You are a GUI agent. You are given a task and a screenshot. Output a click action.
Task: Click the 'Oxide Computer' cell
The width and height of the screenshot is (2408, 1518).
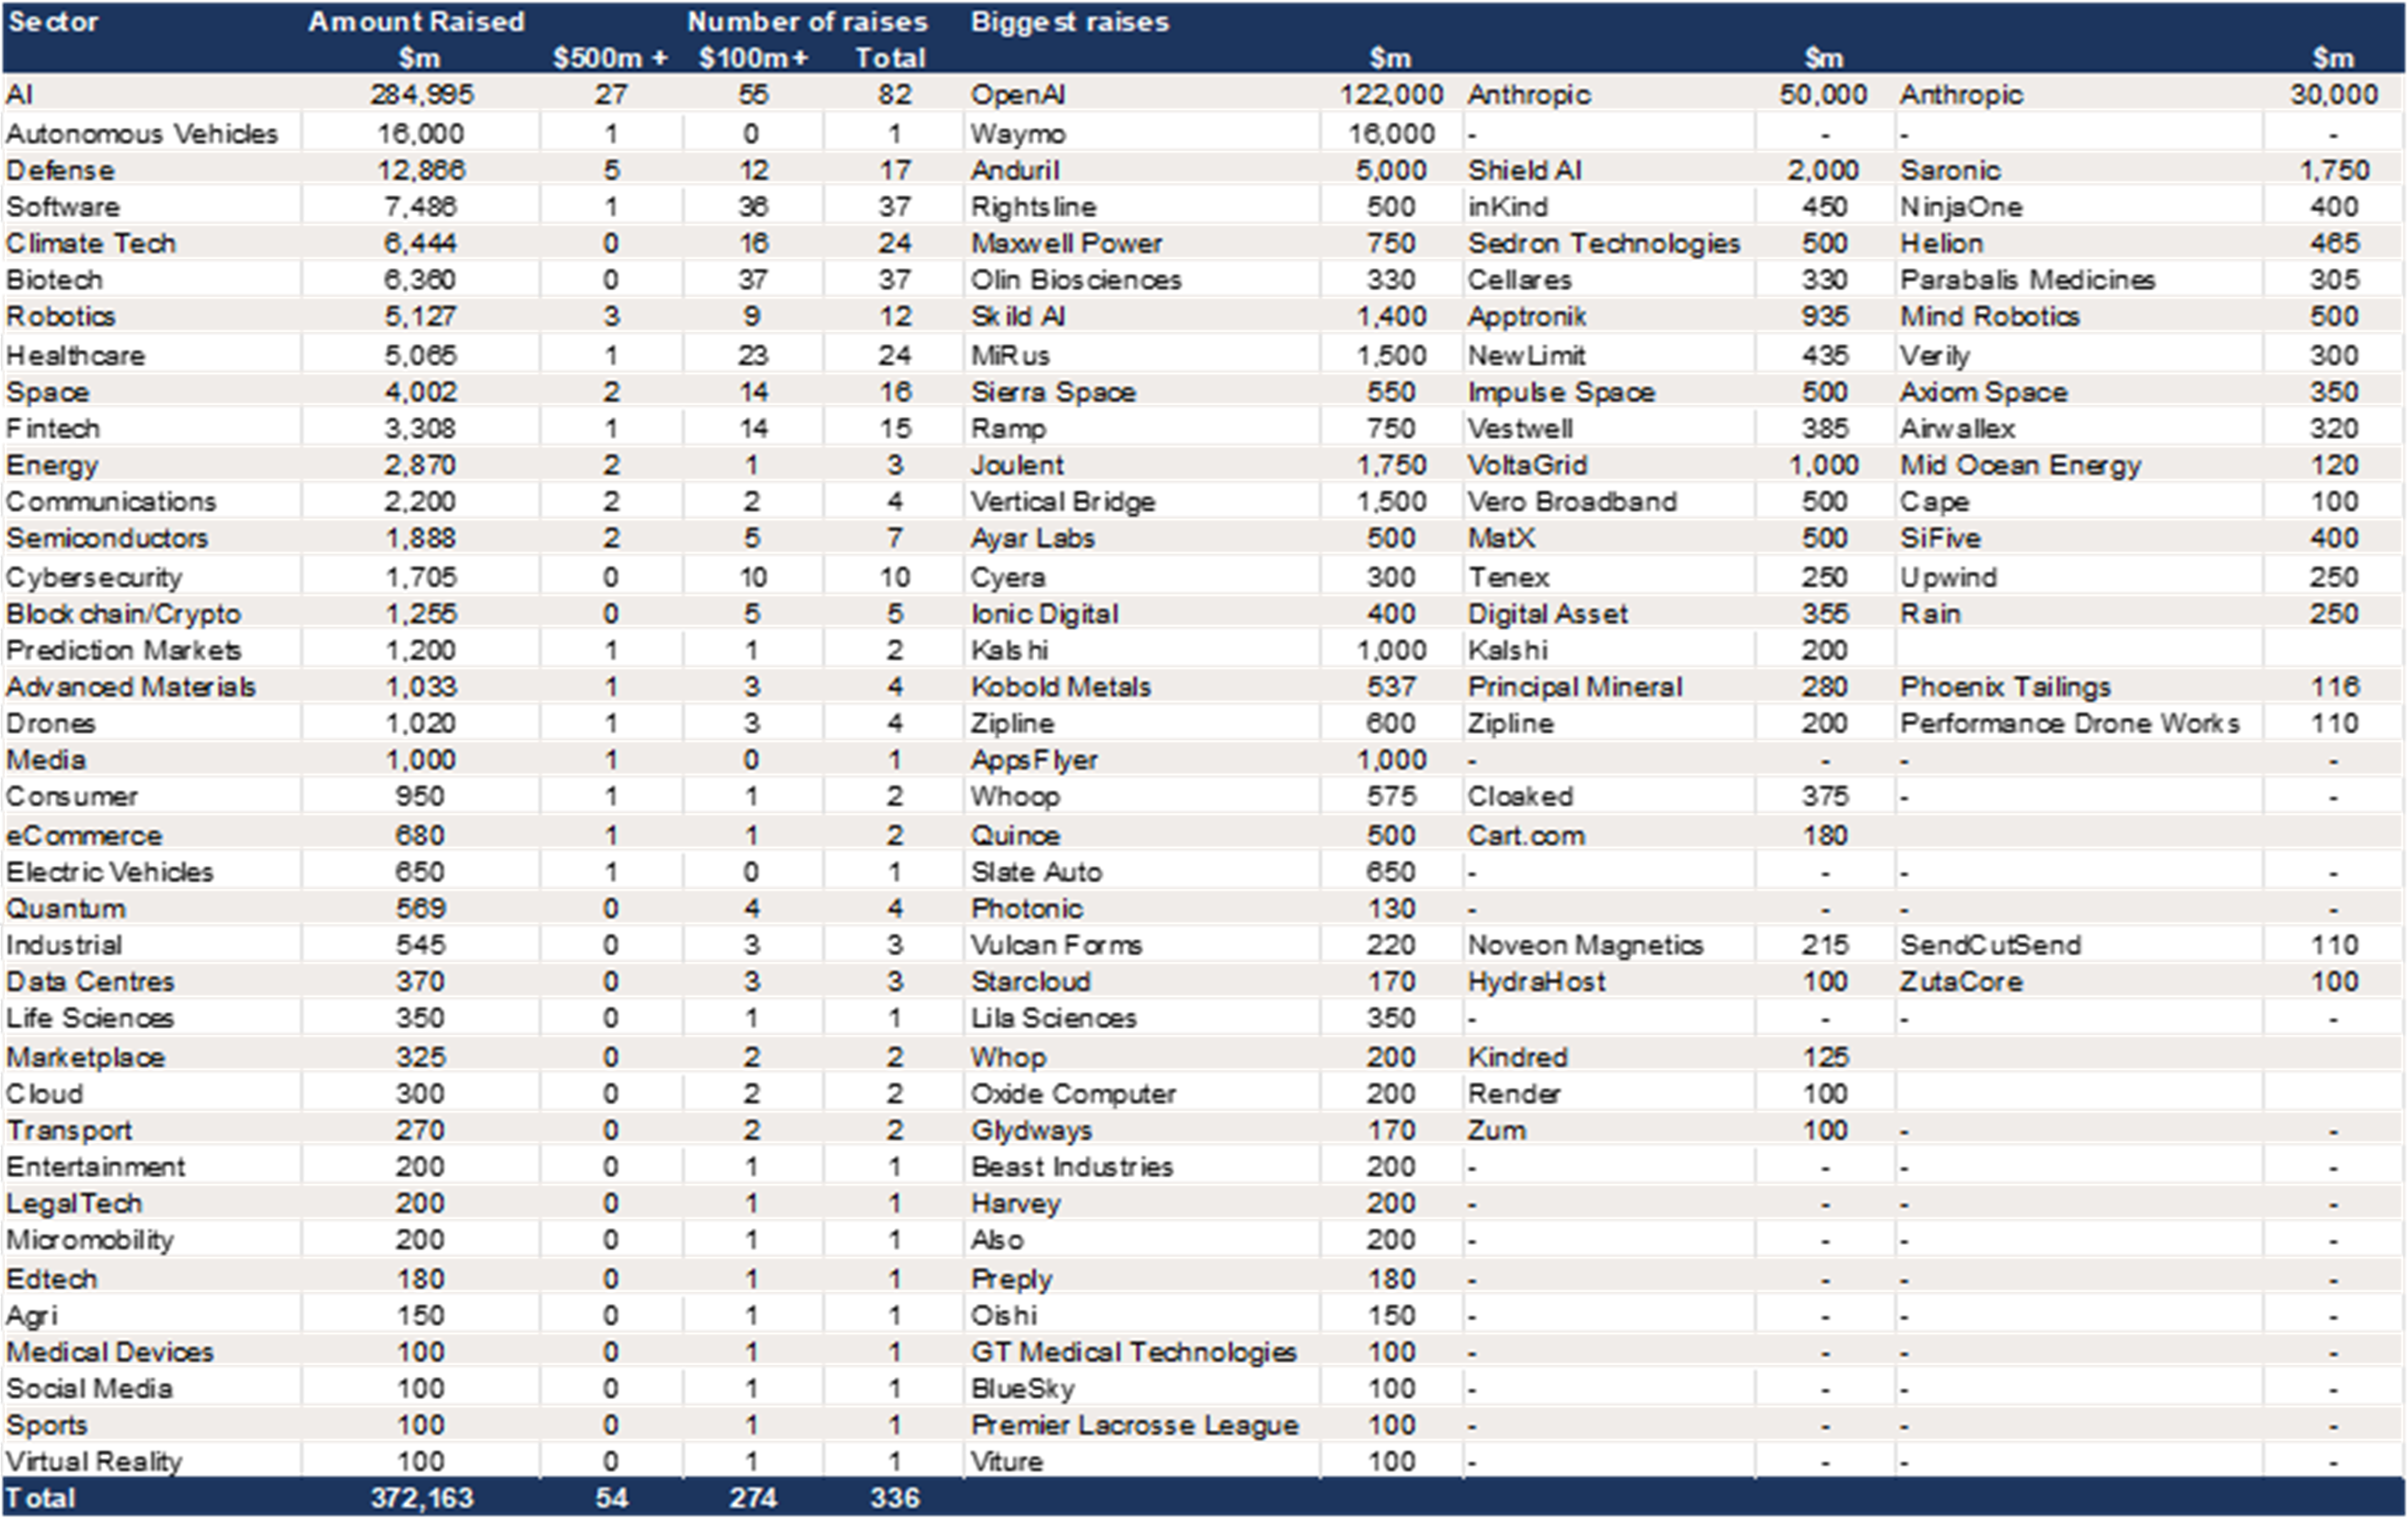1073,1094
